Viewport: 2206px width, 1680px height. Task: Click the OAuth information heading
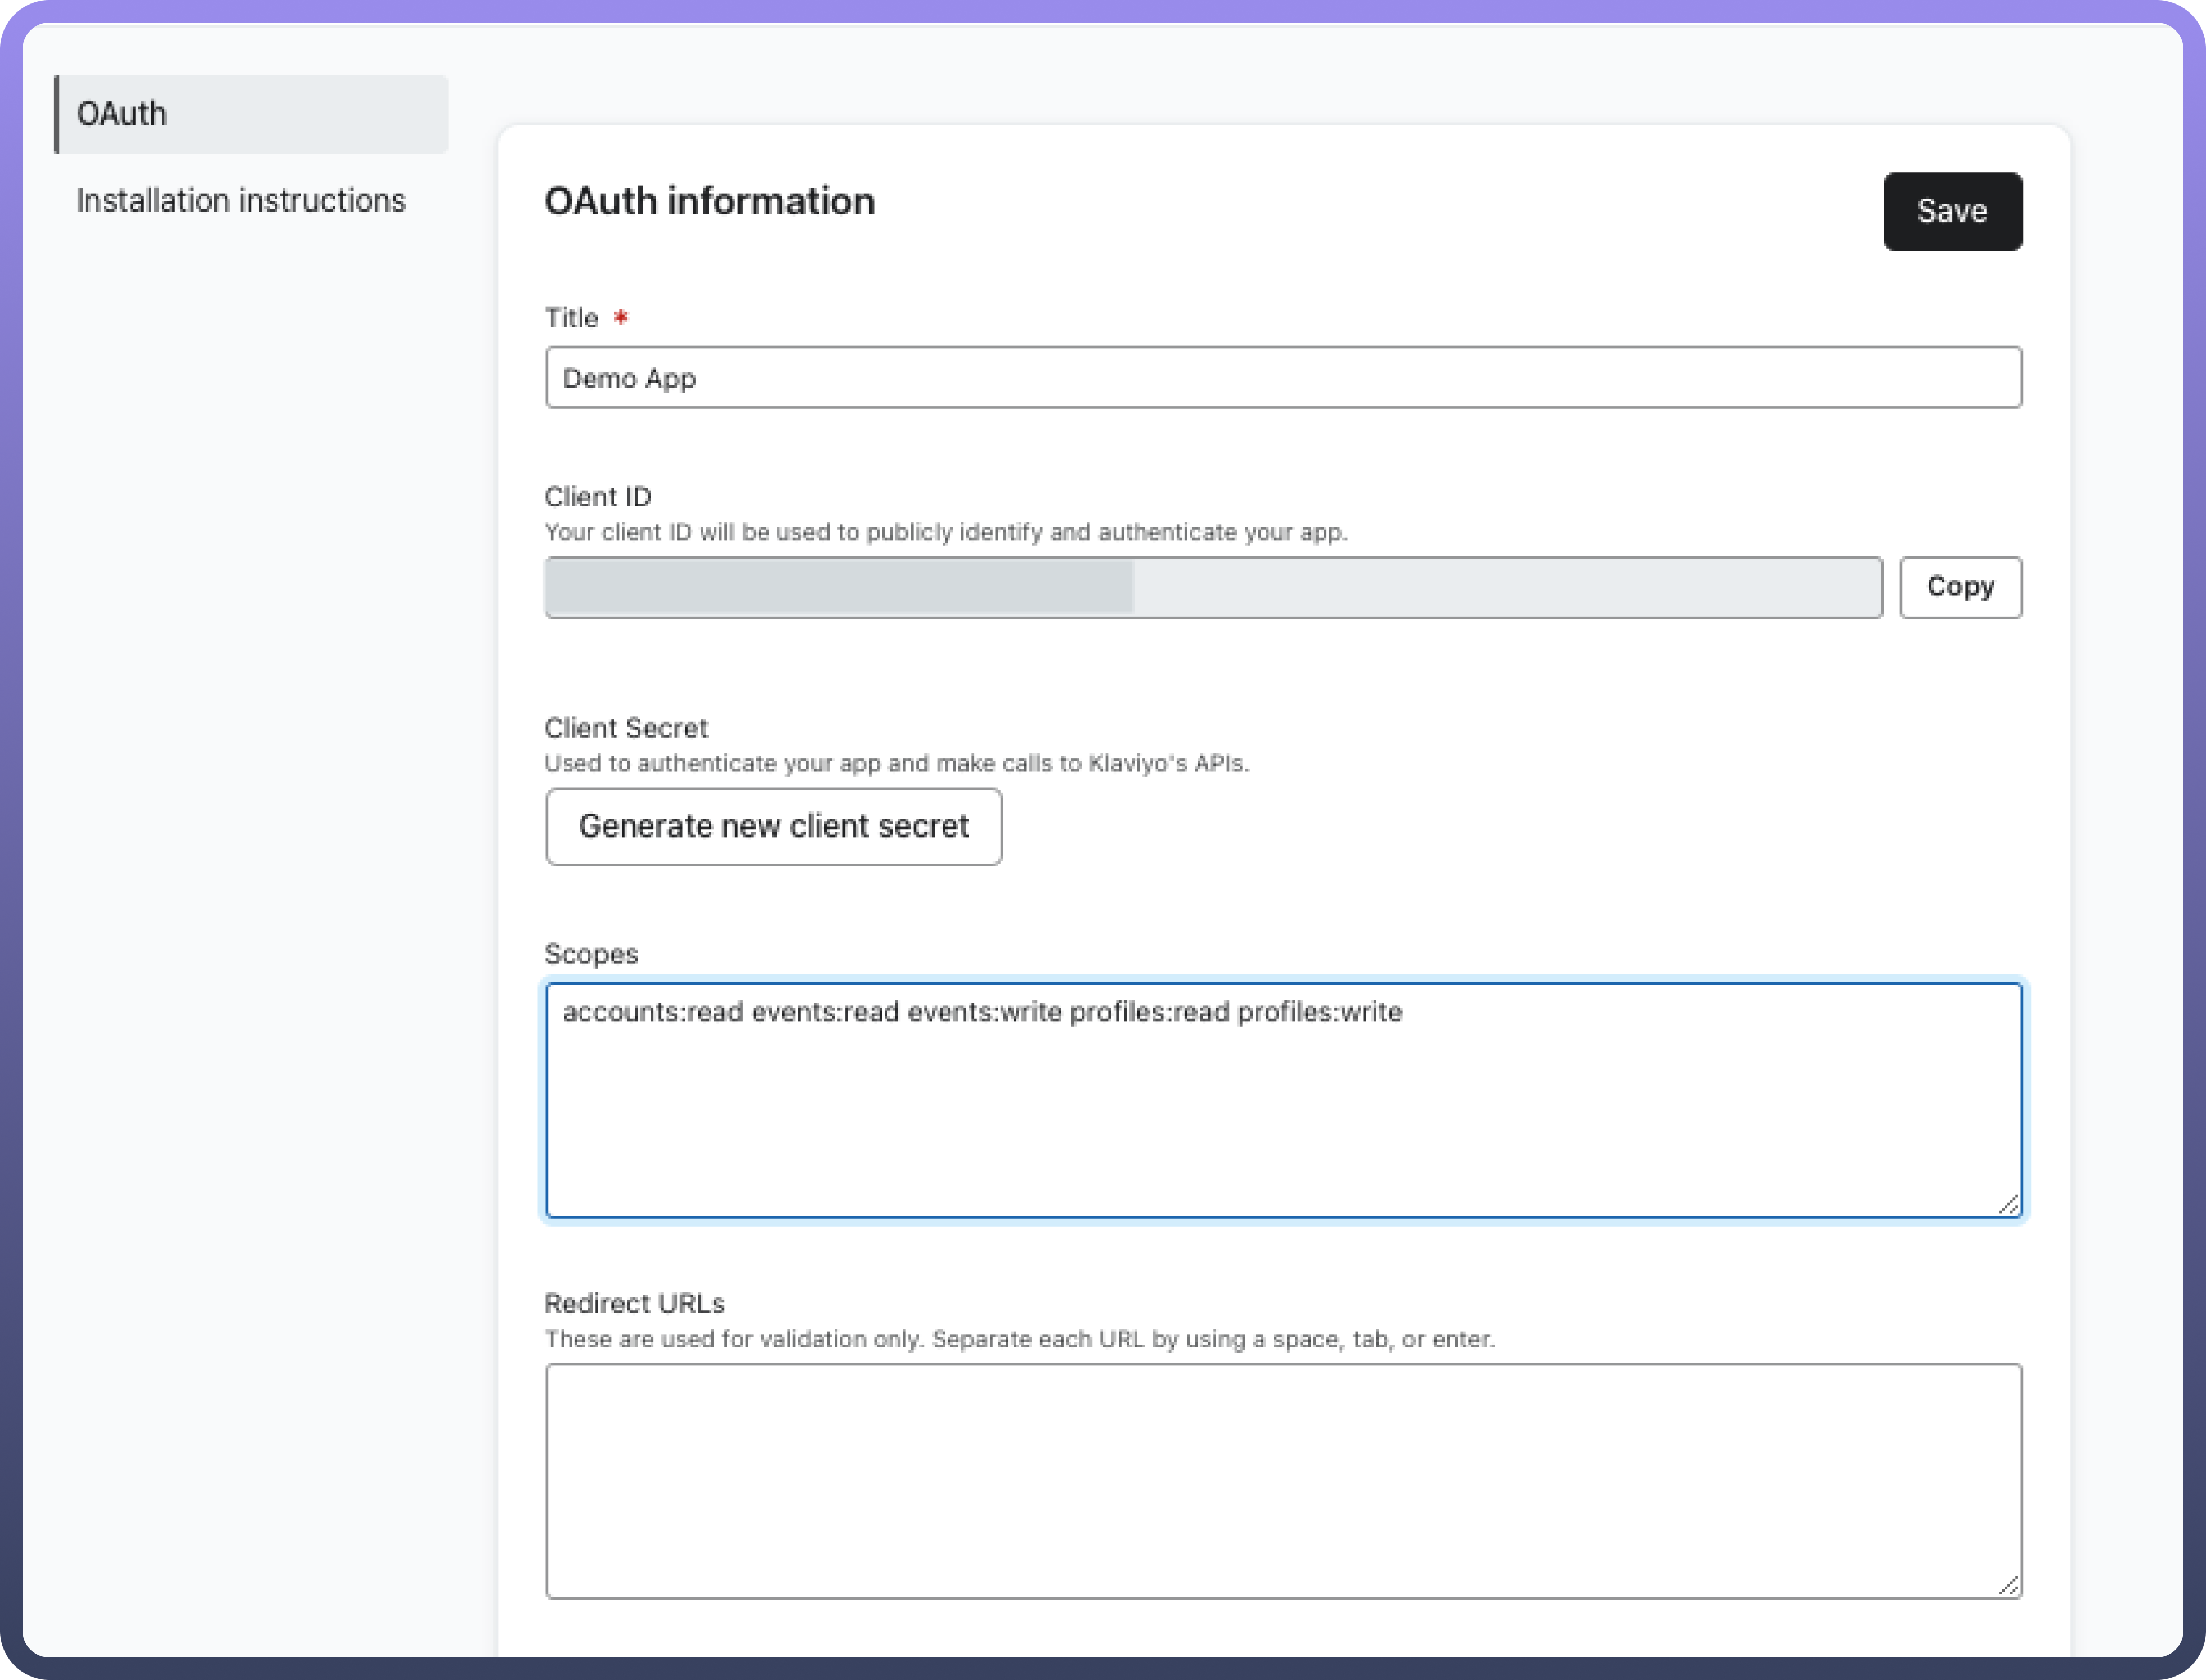point(709,202)
